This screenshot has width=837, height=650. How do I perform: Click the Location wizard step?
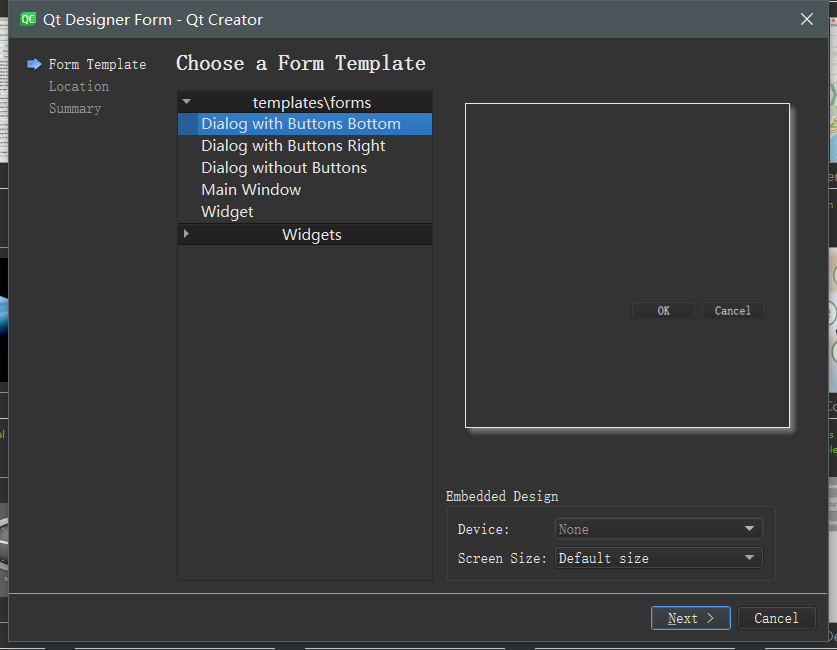[x=78, y=86]
